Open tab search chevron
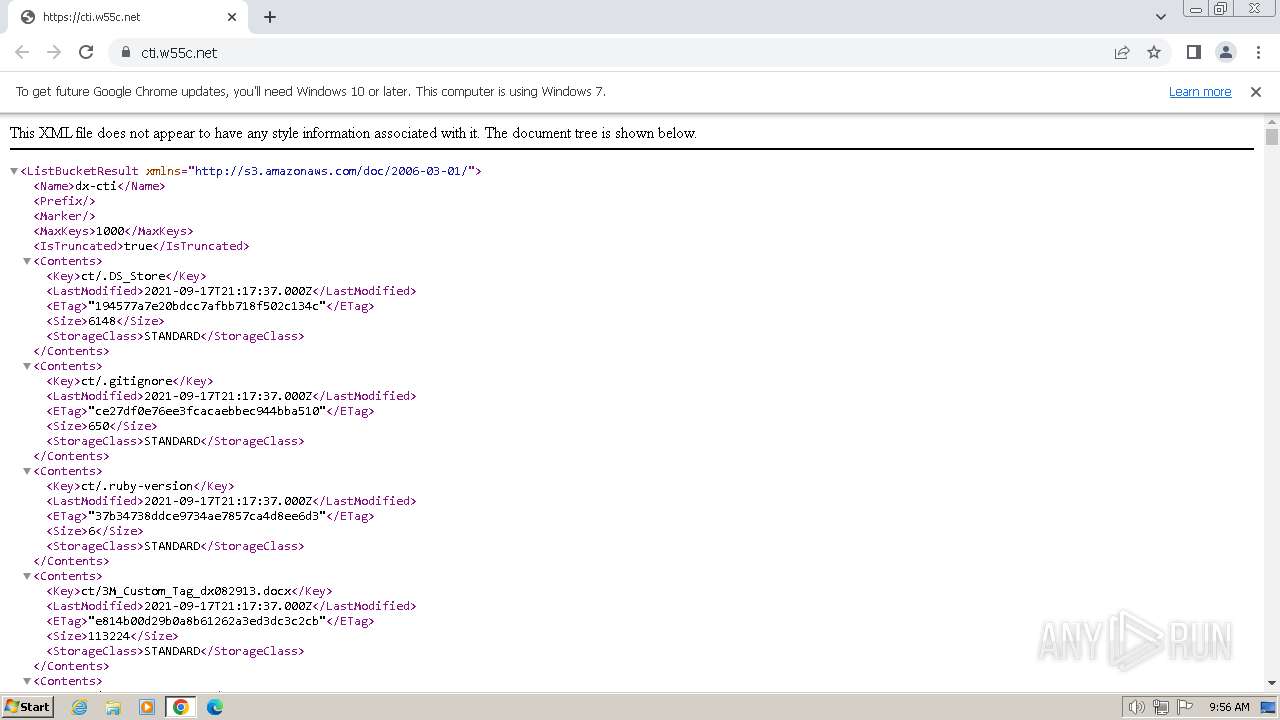This screenshot has width=1280, height=720. [x=1160, y=17]
